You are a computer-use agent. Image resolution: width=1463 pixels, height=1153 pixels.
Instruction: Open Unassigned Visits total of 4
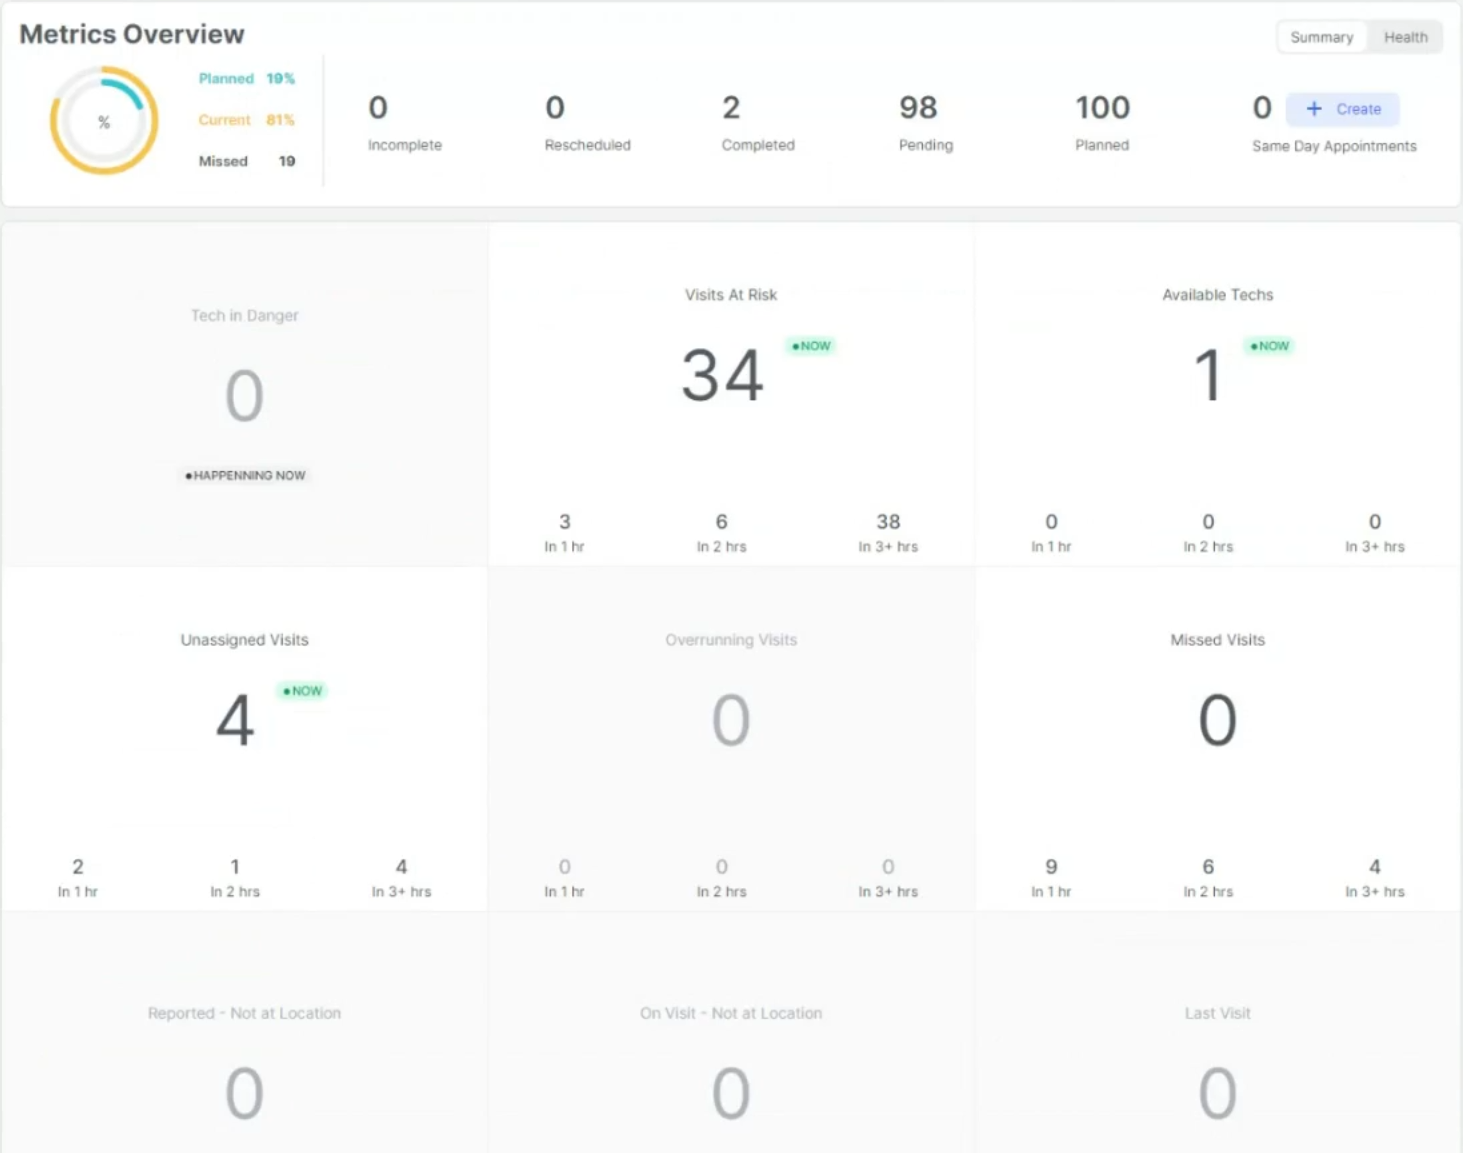click(x=235, y=720)
